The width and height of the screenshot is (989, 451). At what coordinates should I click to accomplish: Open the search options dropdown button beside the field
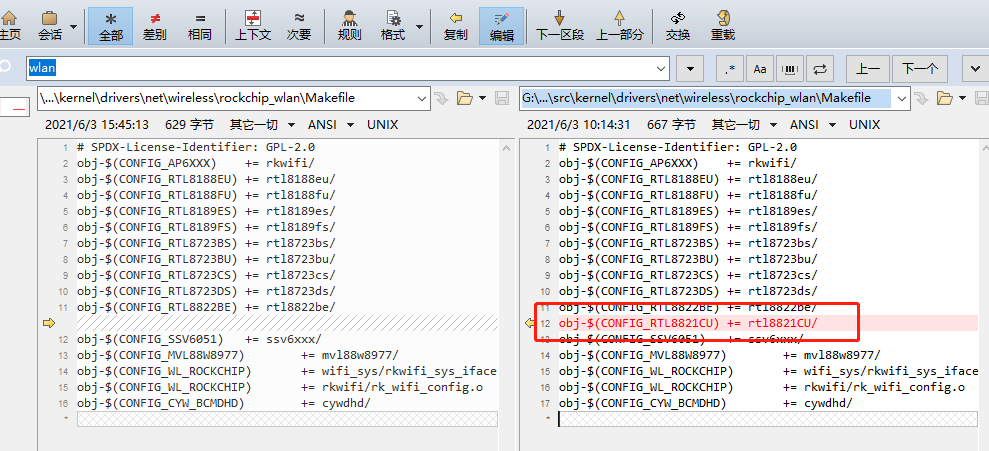[x=690, y=68]
